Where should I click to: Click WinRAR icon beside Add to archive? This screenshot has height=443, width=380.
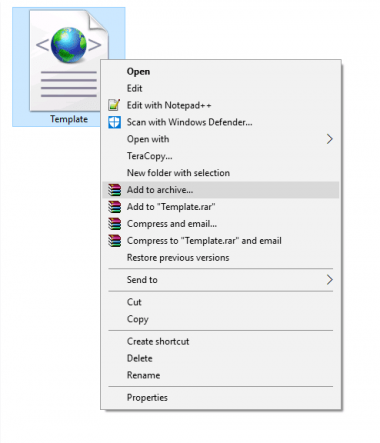tap(114, 190)
